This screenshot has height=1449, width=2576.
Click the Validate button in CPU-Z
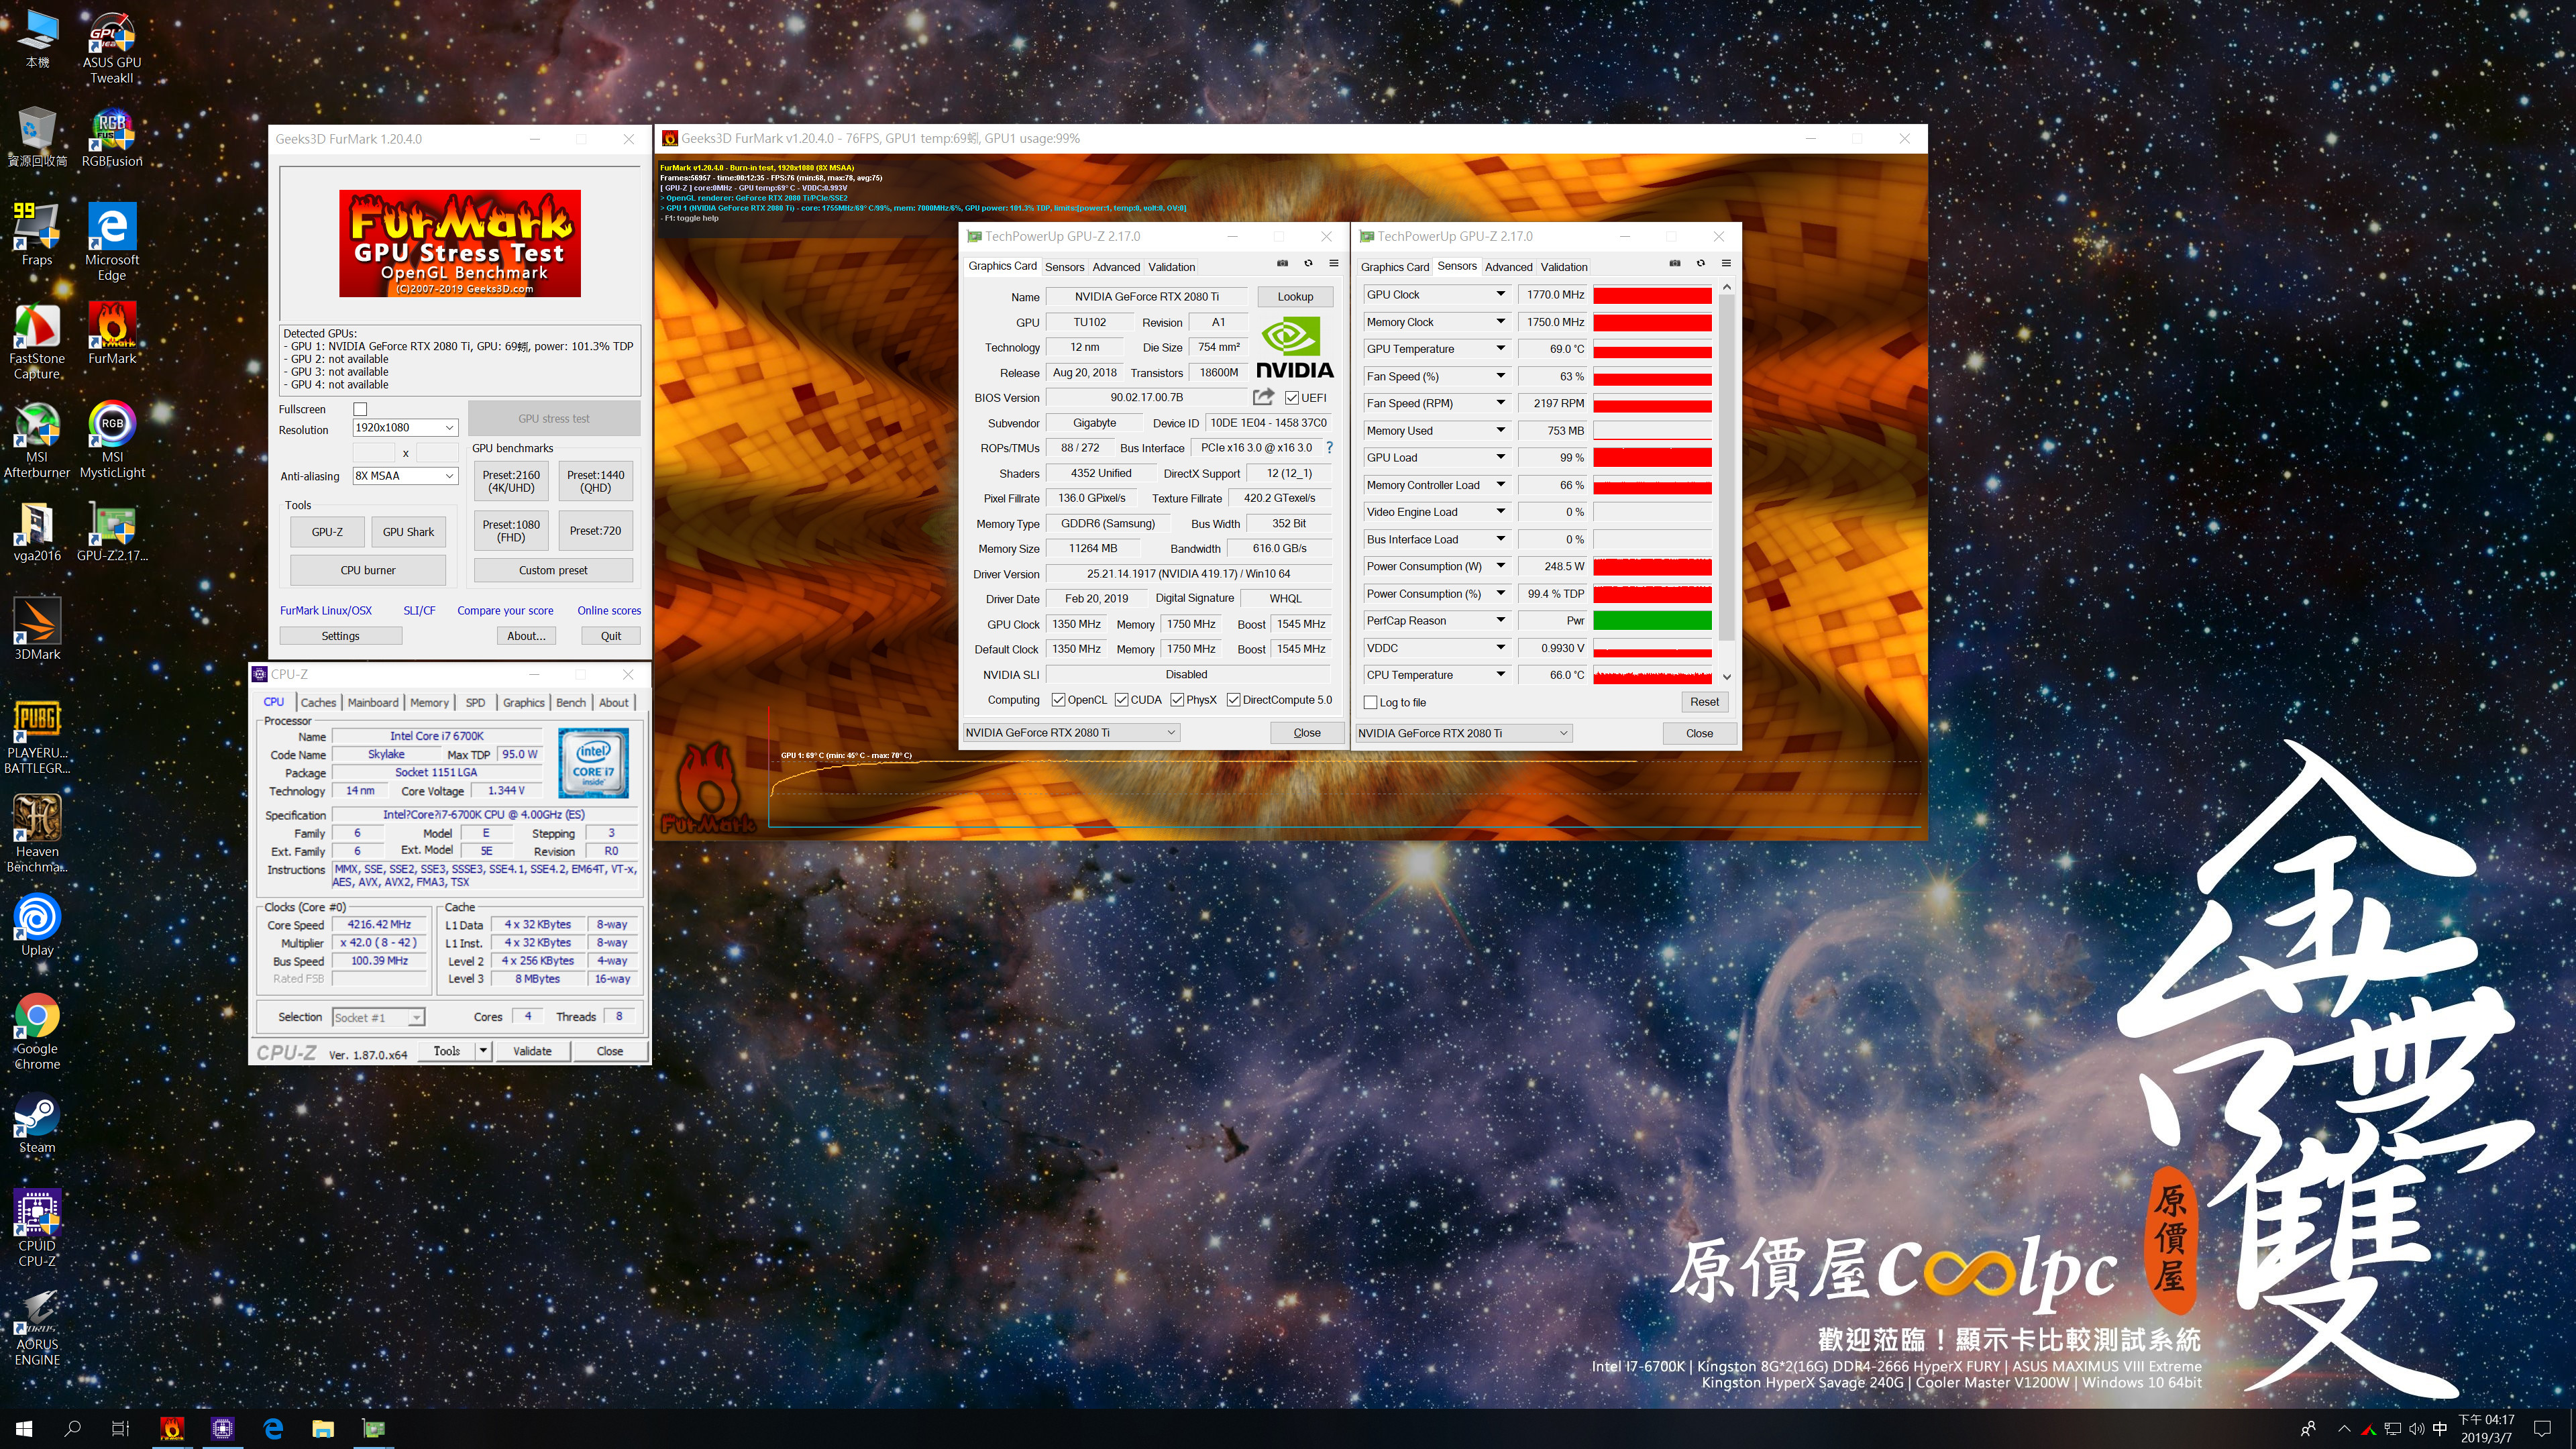[x=532, y=1051]
